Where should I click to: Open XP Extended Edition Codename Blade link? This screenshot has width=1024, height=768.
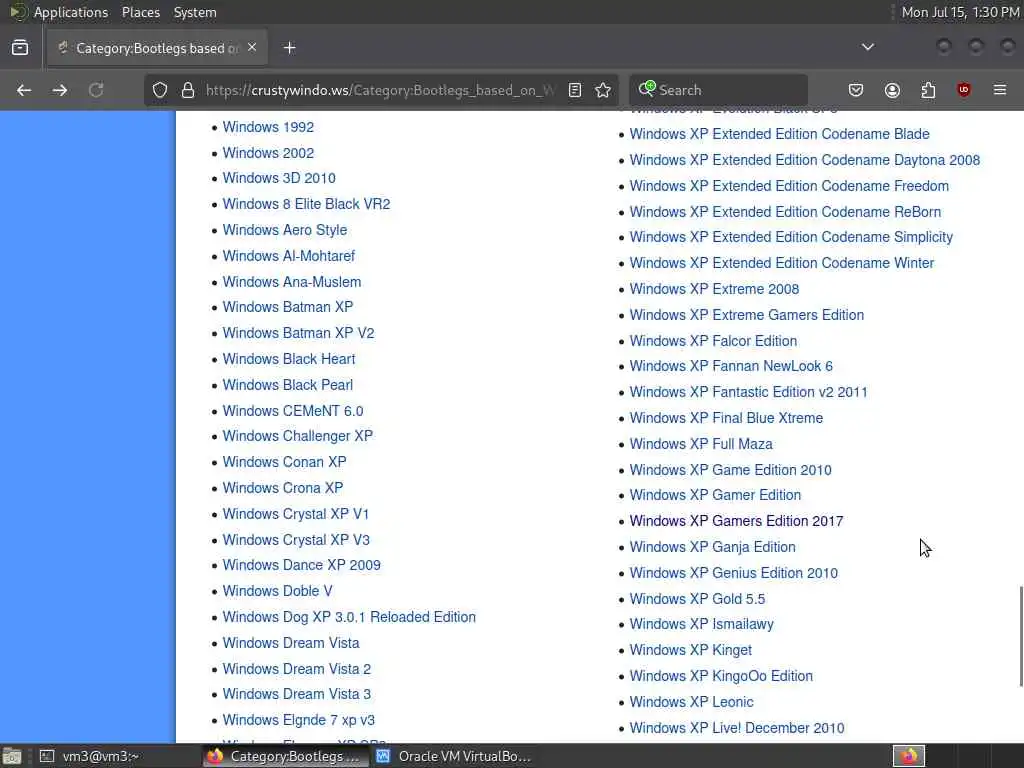pyautogui.click(x=779, y=134)
